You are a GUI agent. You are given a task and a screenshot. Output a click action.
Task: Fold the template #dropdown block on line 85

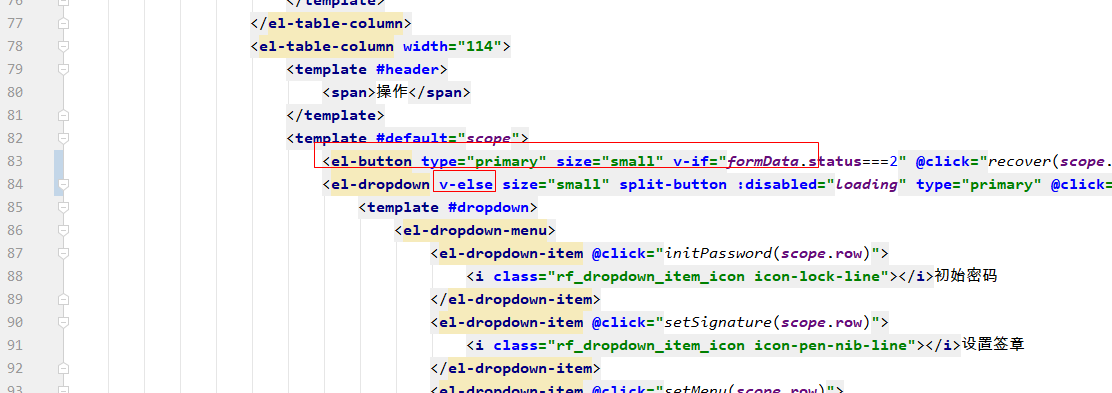coord(64,207)
